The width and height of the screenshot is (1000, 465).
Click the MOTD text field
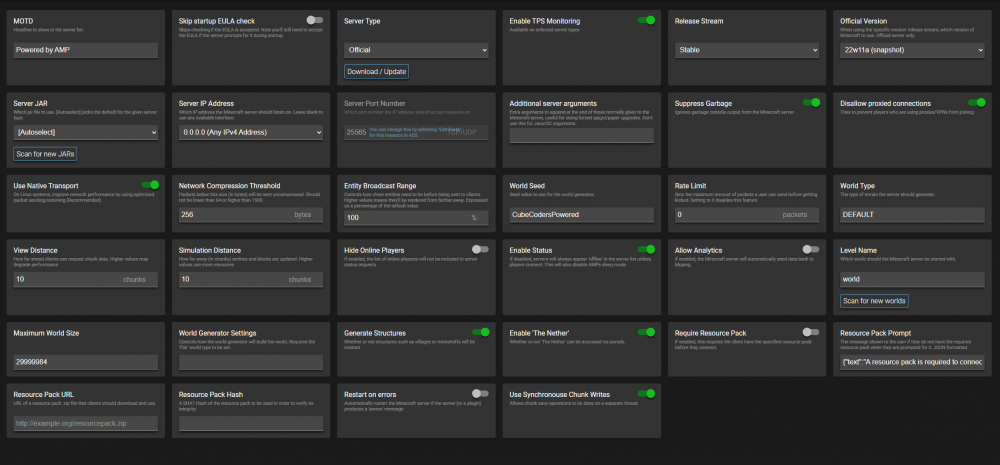pyautogui.click(x=85, y=50)
